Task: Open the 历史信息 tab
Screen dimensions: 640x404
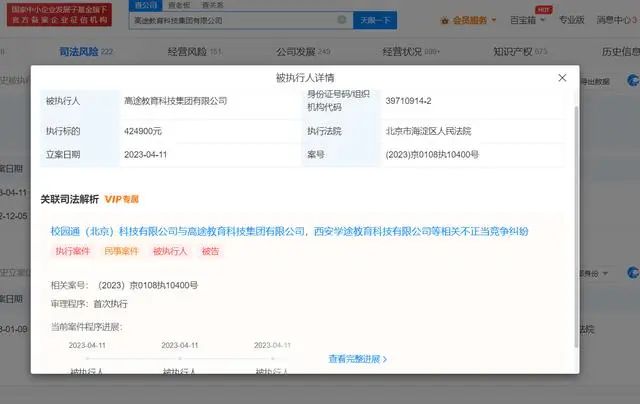Action: 620,52
